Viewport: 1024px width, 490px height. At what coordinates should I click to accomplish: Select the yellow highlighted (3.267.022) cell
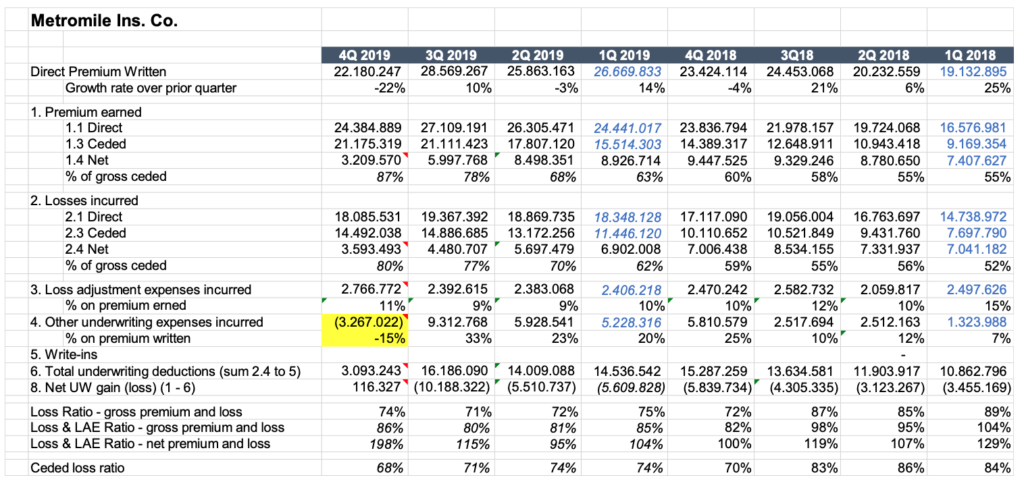[x=364, y=322]
